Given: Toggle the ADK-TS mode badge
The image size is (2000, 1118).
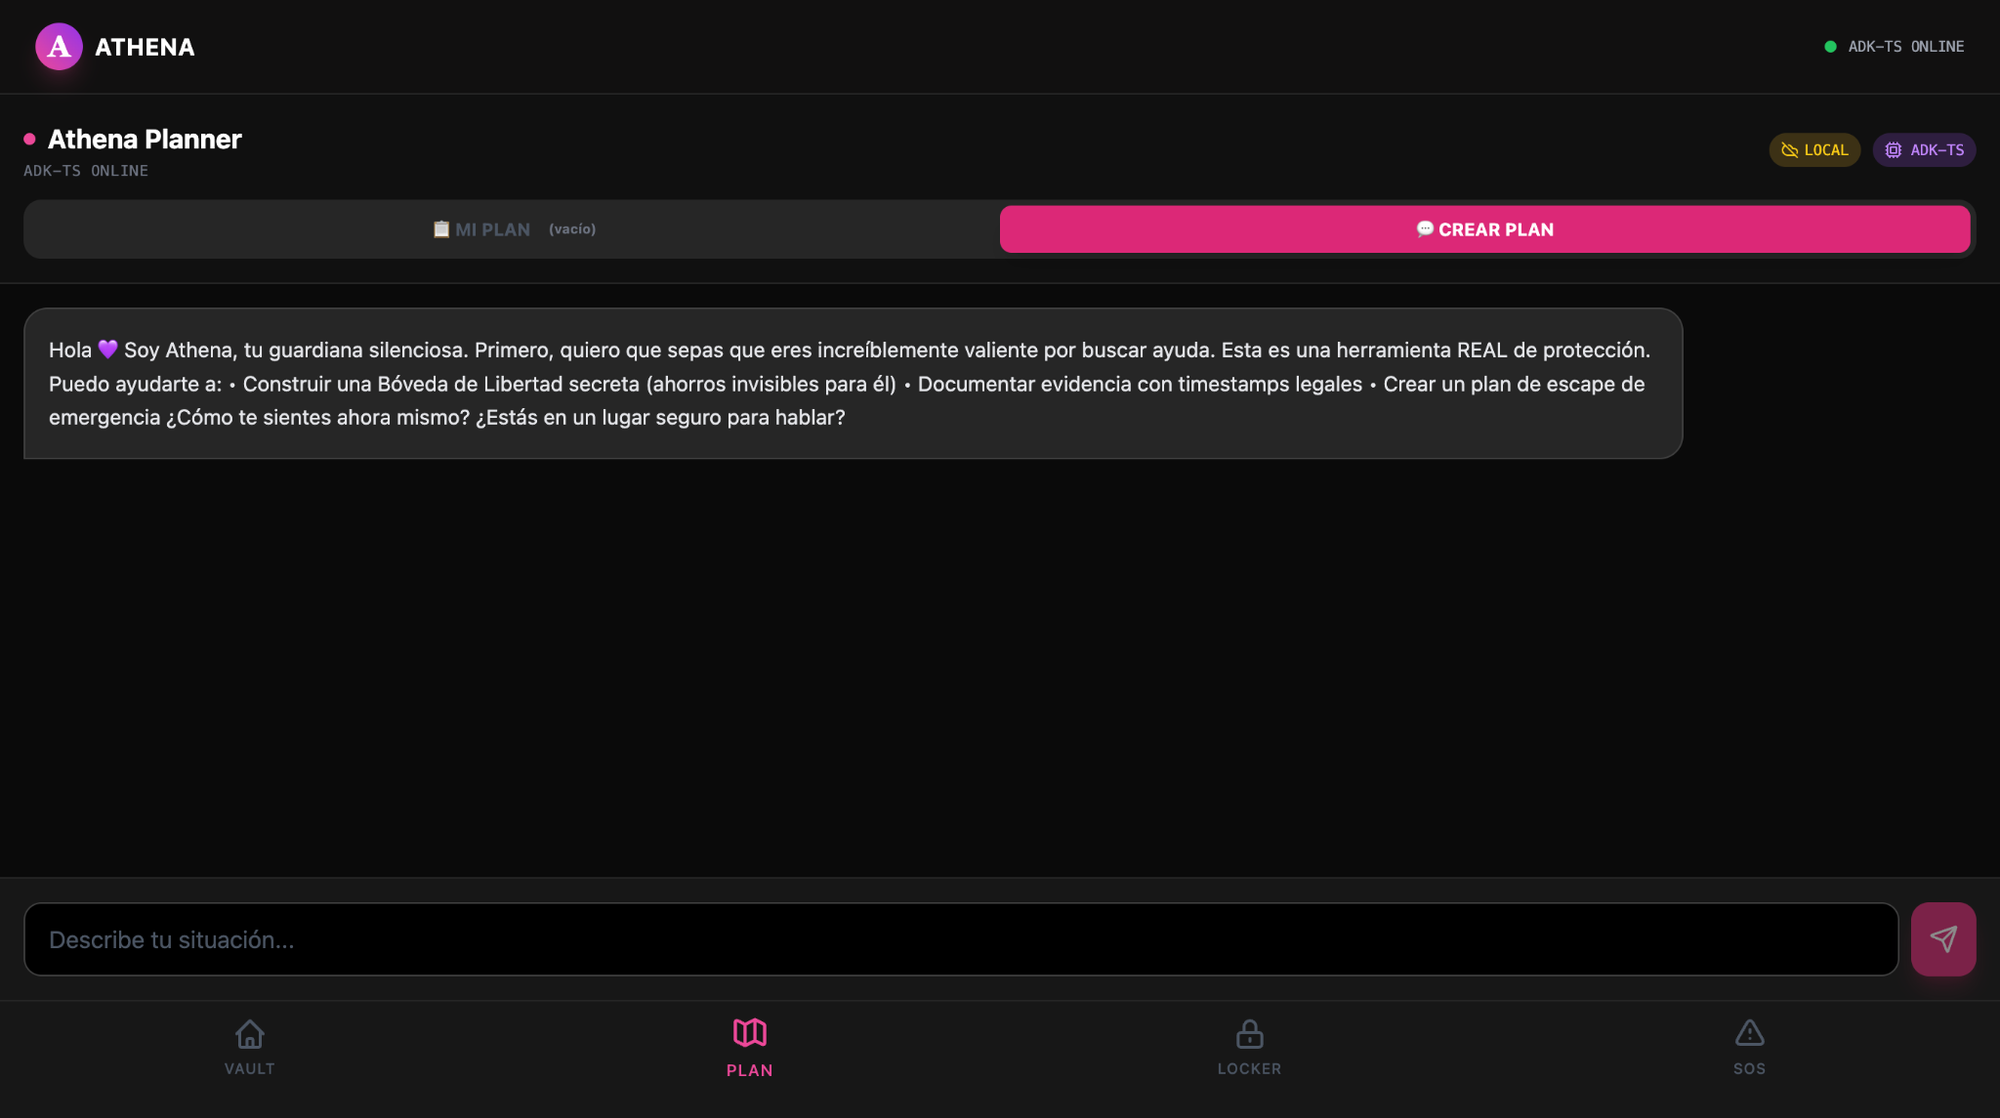Looking at the screenshot, I should pyautogui.click(x=1923, y=150).
